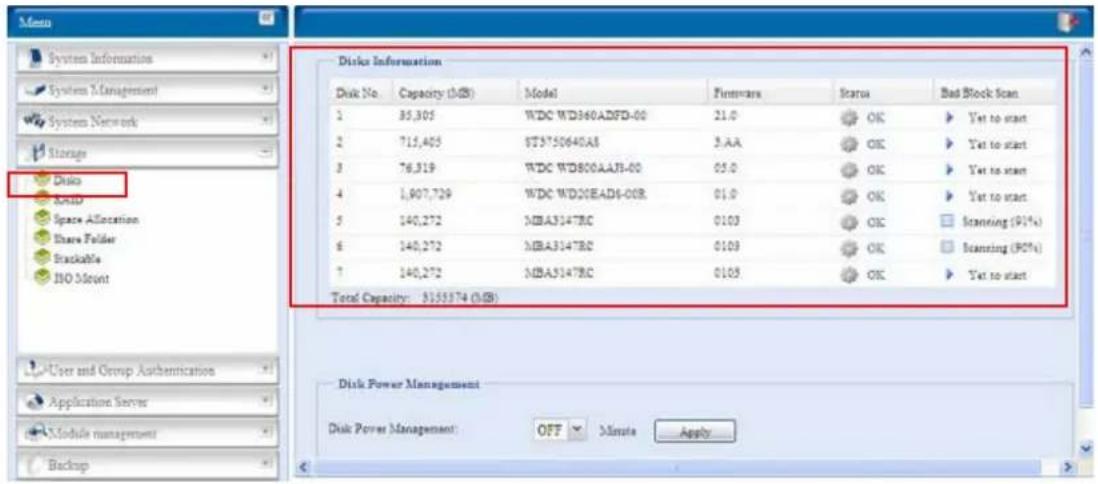Click status gear icon for disk 5
Screen dimensions: 1098x484
coord(847,222)
